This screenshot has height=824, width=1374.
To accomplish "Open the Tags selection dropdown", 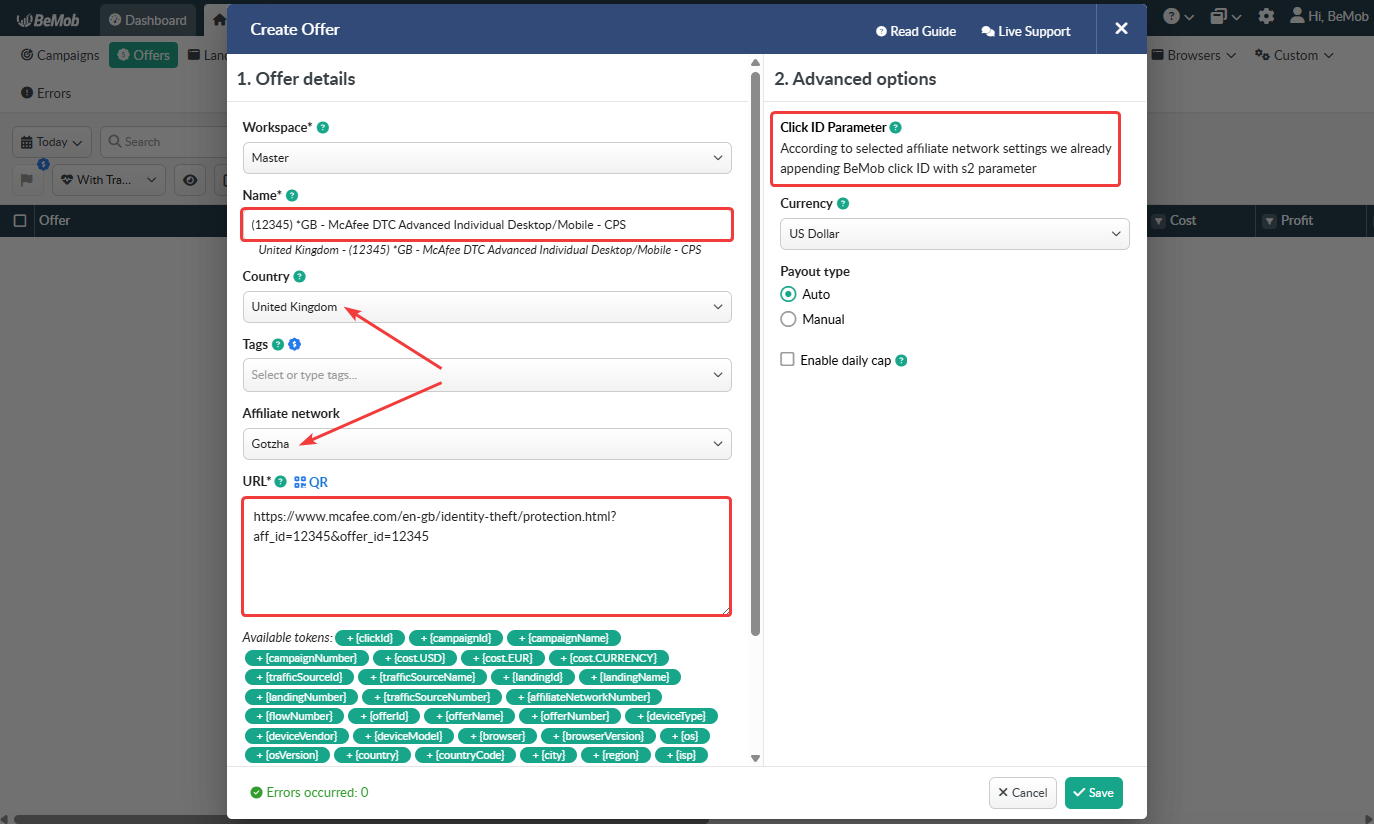I will (487, 375).
